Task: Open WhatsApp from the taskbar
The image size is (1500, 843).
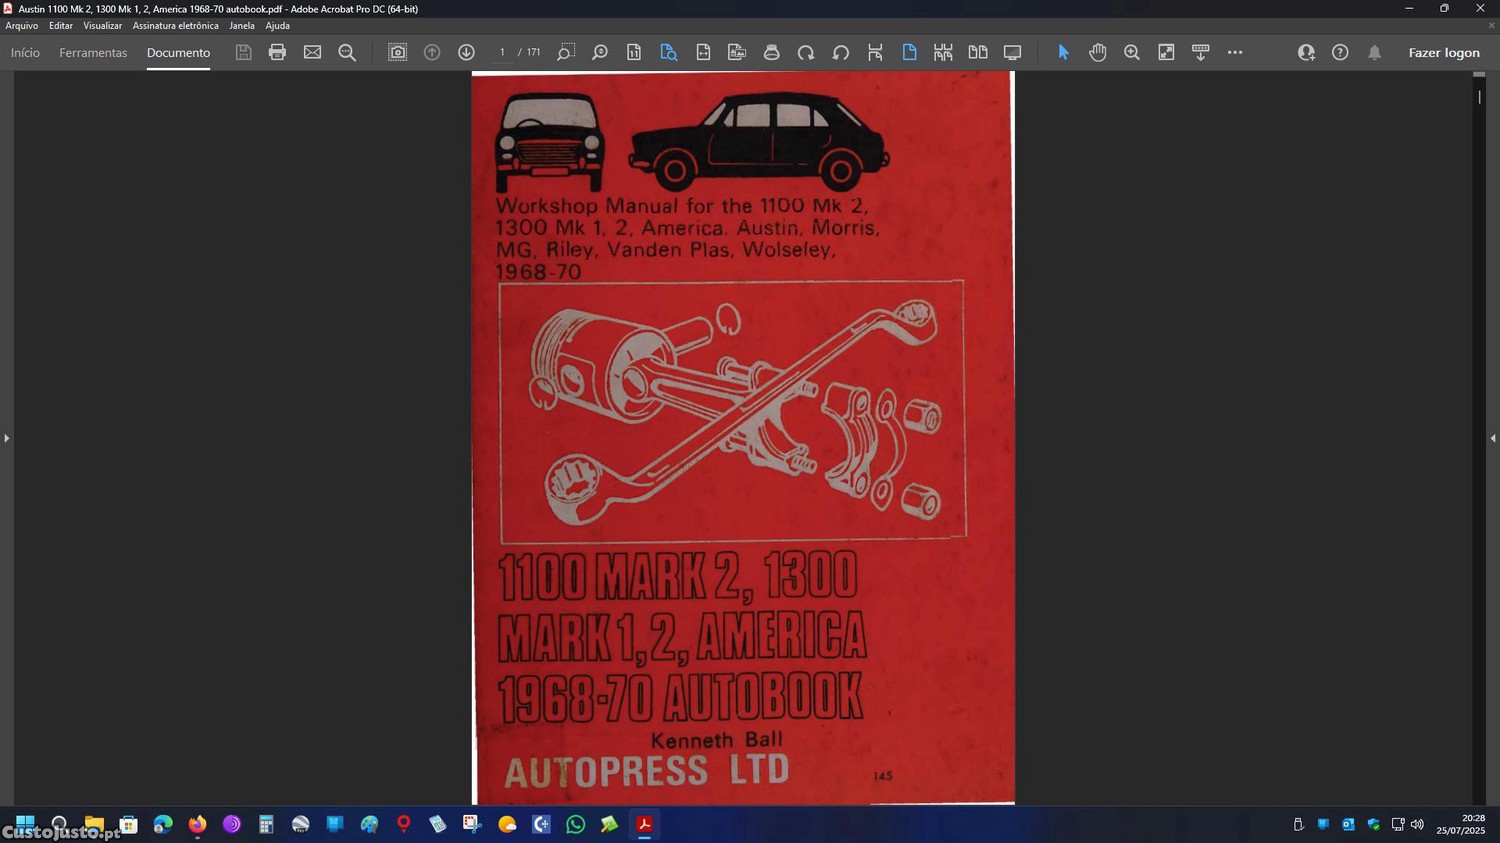Action: click(x=575, y=824)
